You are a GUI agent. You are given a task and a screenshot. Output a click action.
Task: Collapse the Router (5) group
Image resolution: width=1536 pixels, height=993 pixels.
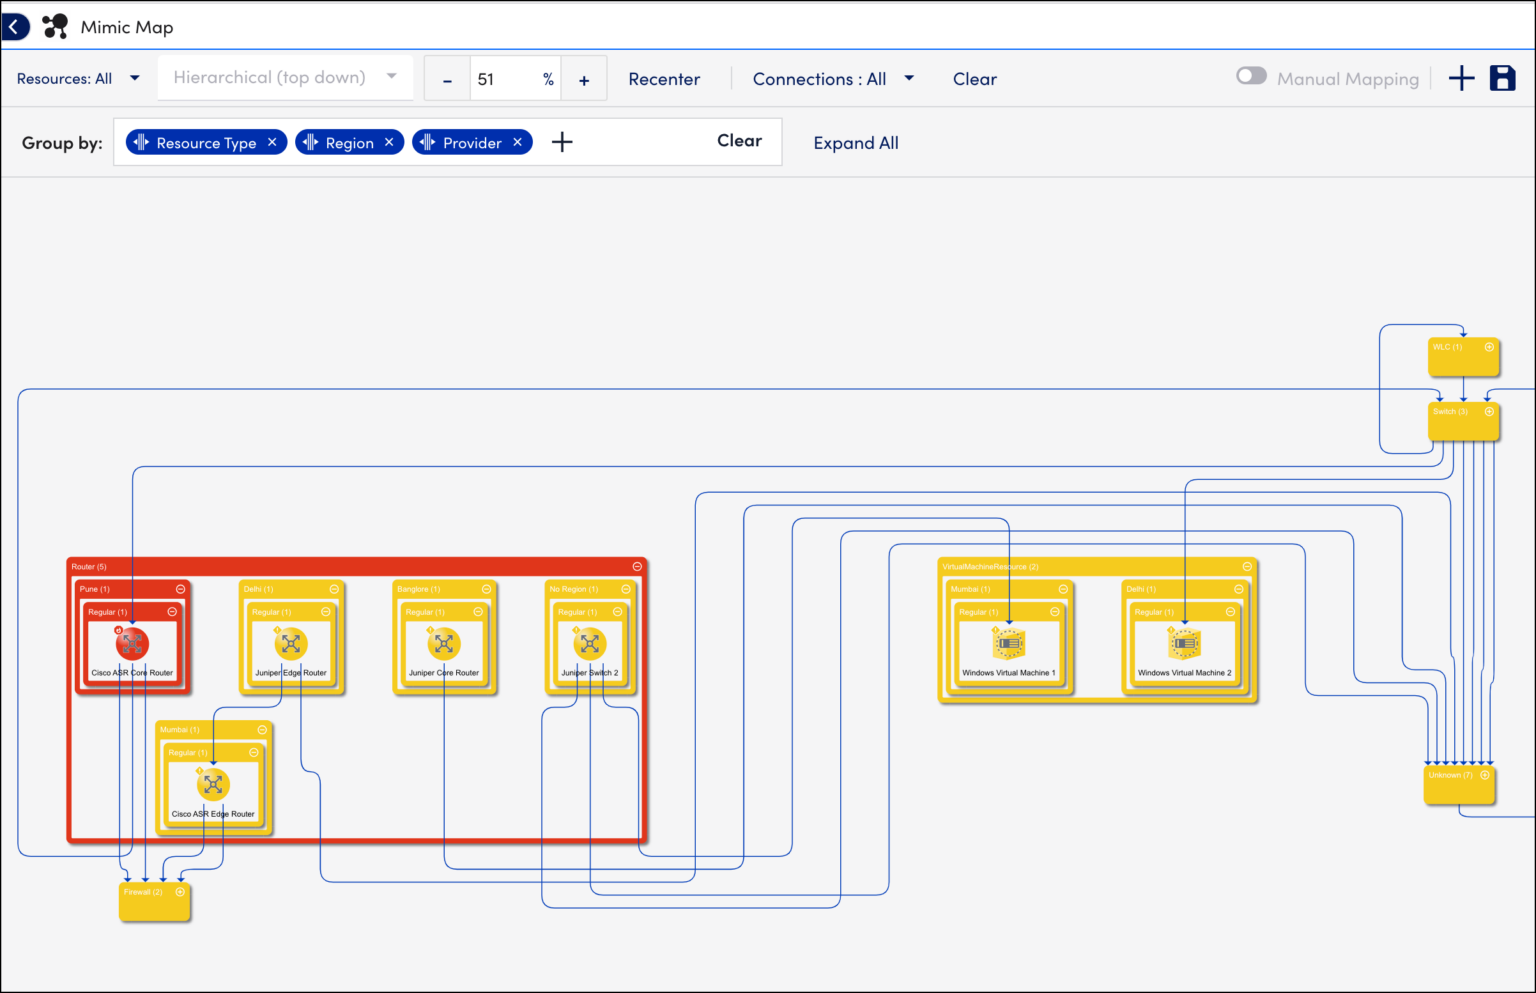click(637, 565)
